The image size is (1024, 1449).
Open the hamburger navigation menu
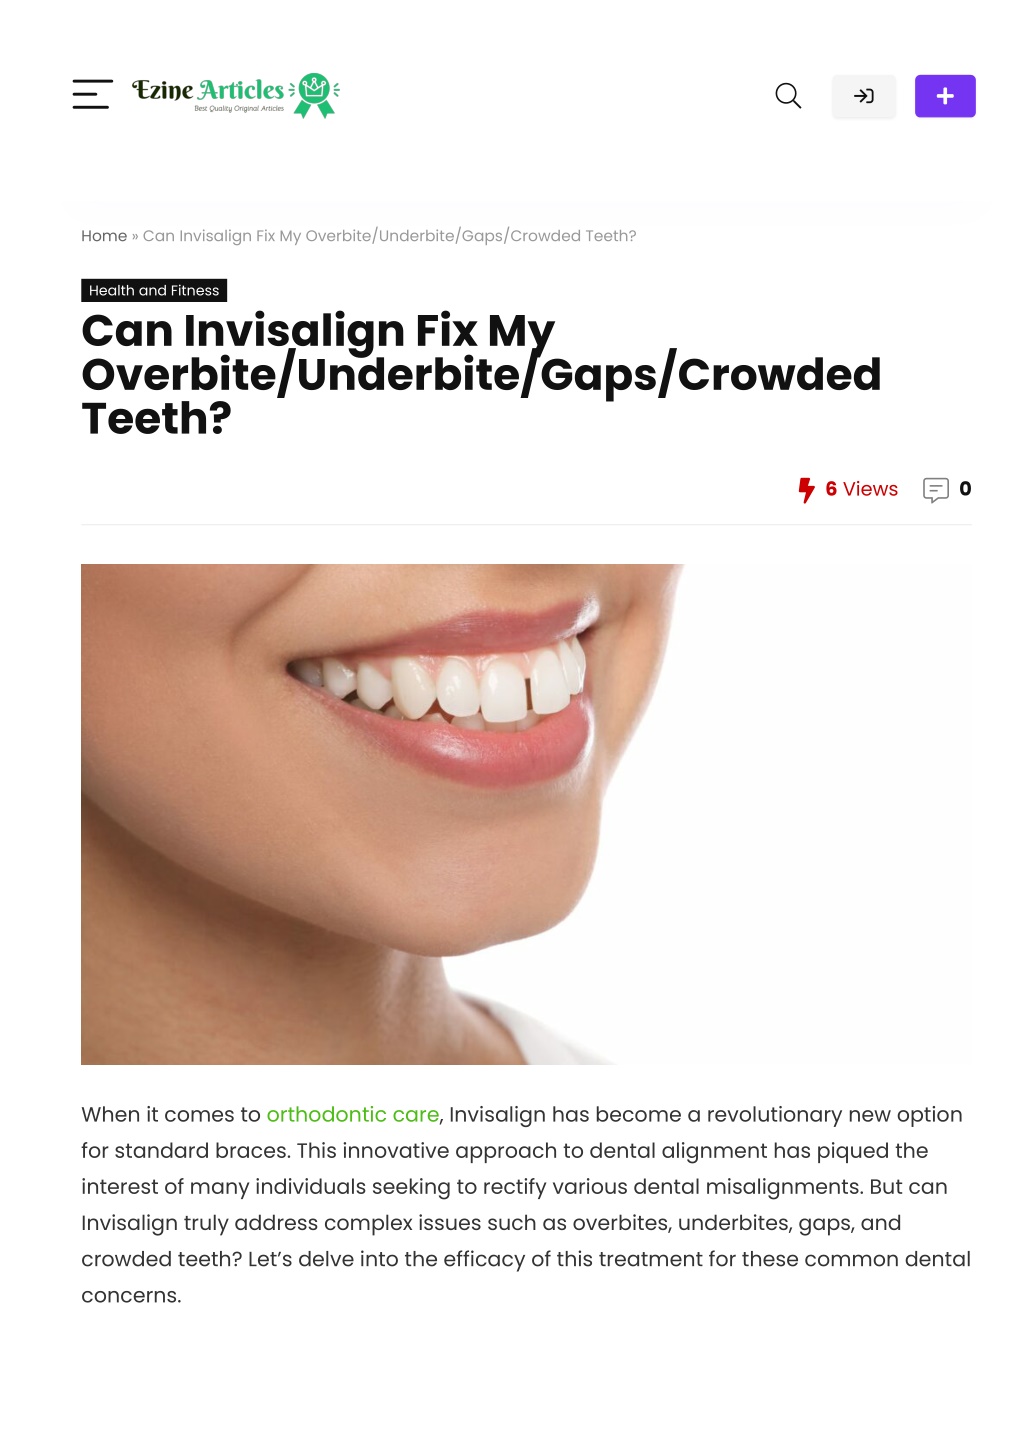pyautogui.click(x=92, y=95)
